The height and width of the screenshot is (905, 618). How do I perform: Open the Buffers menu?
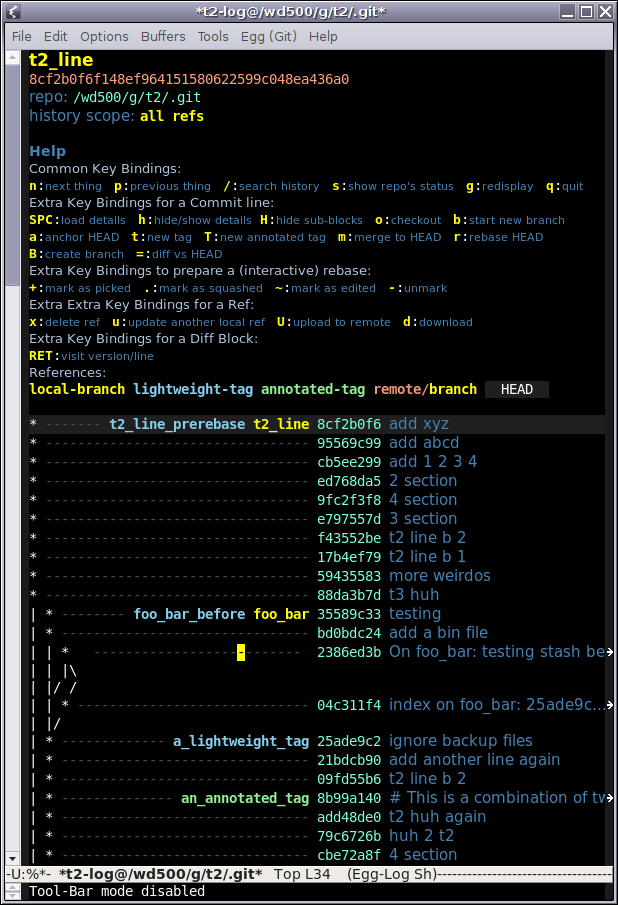click(x=163, y=36)
